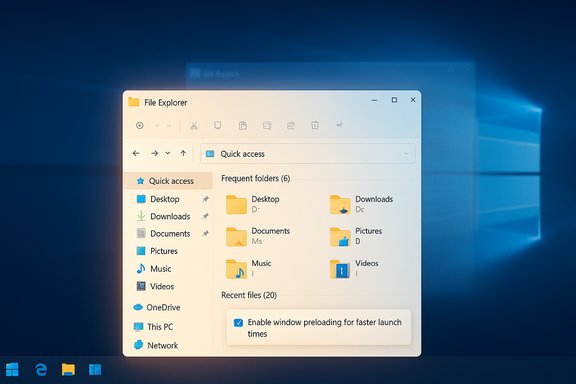
Task: Open recent locations dropdown chevron
Action: coord(168,153)
